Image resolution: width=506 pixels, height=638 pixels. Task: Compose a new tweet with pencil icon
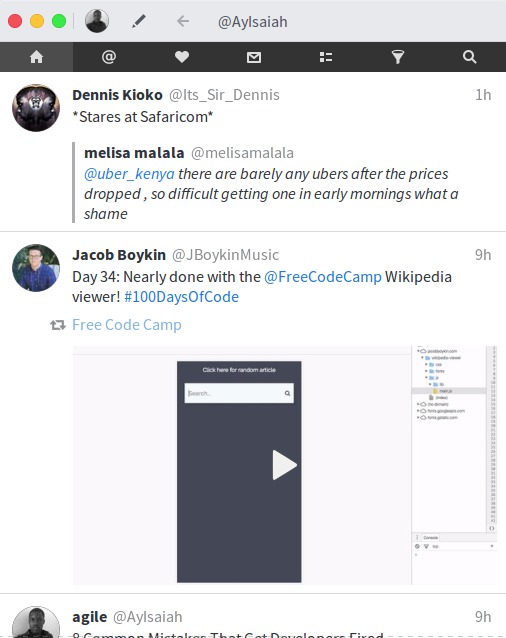pos(139,21)
